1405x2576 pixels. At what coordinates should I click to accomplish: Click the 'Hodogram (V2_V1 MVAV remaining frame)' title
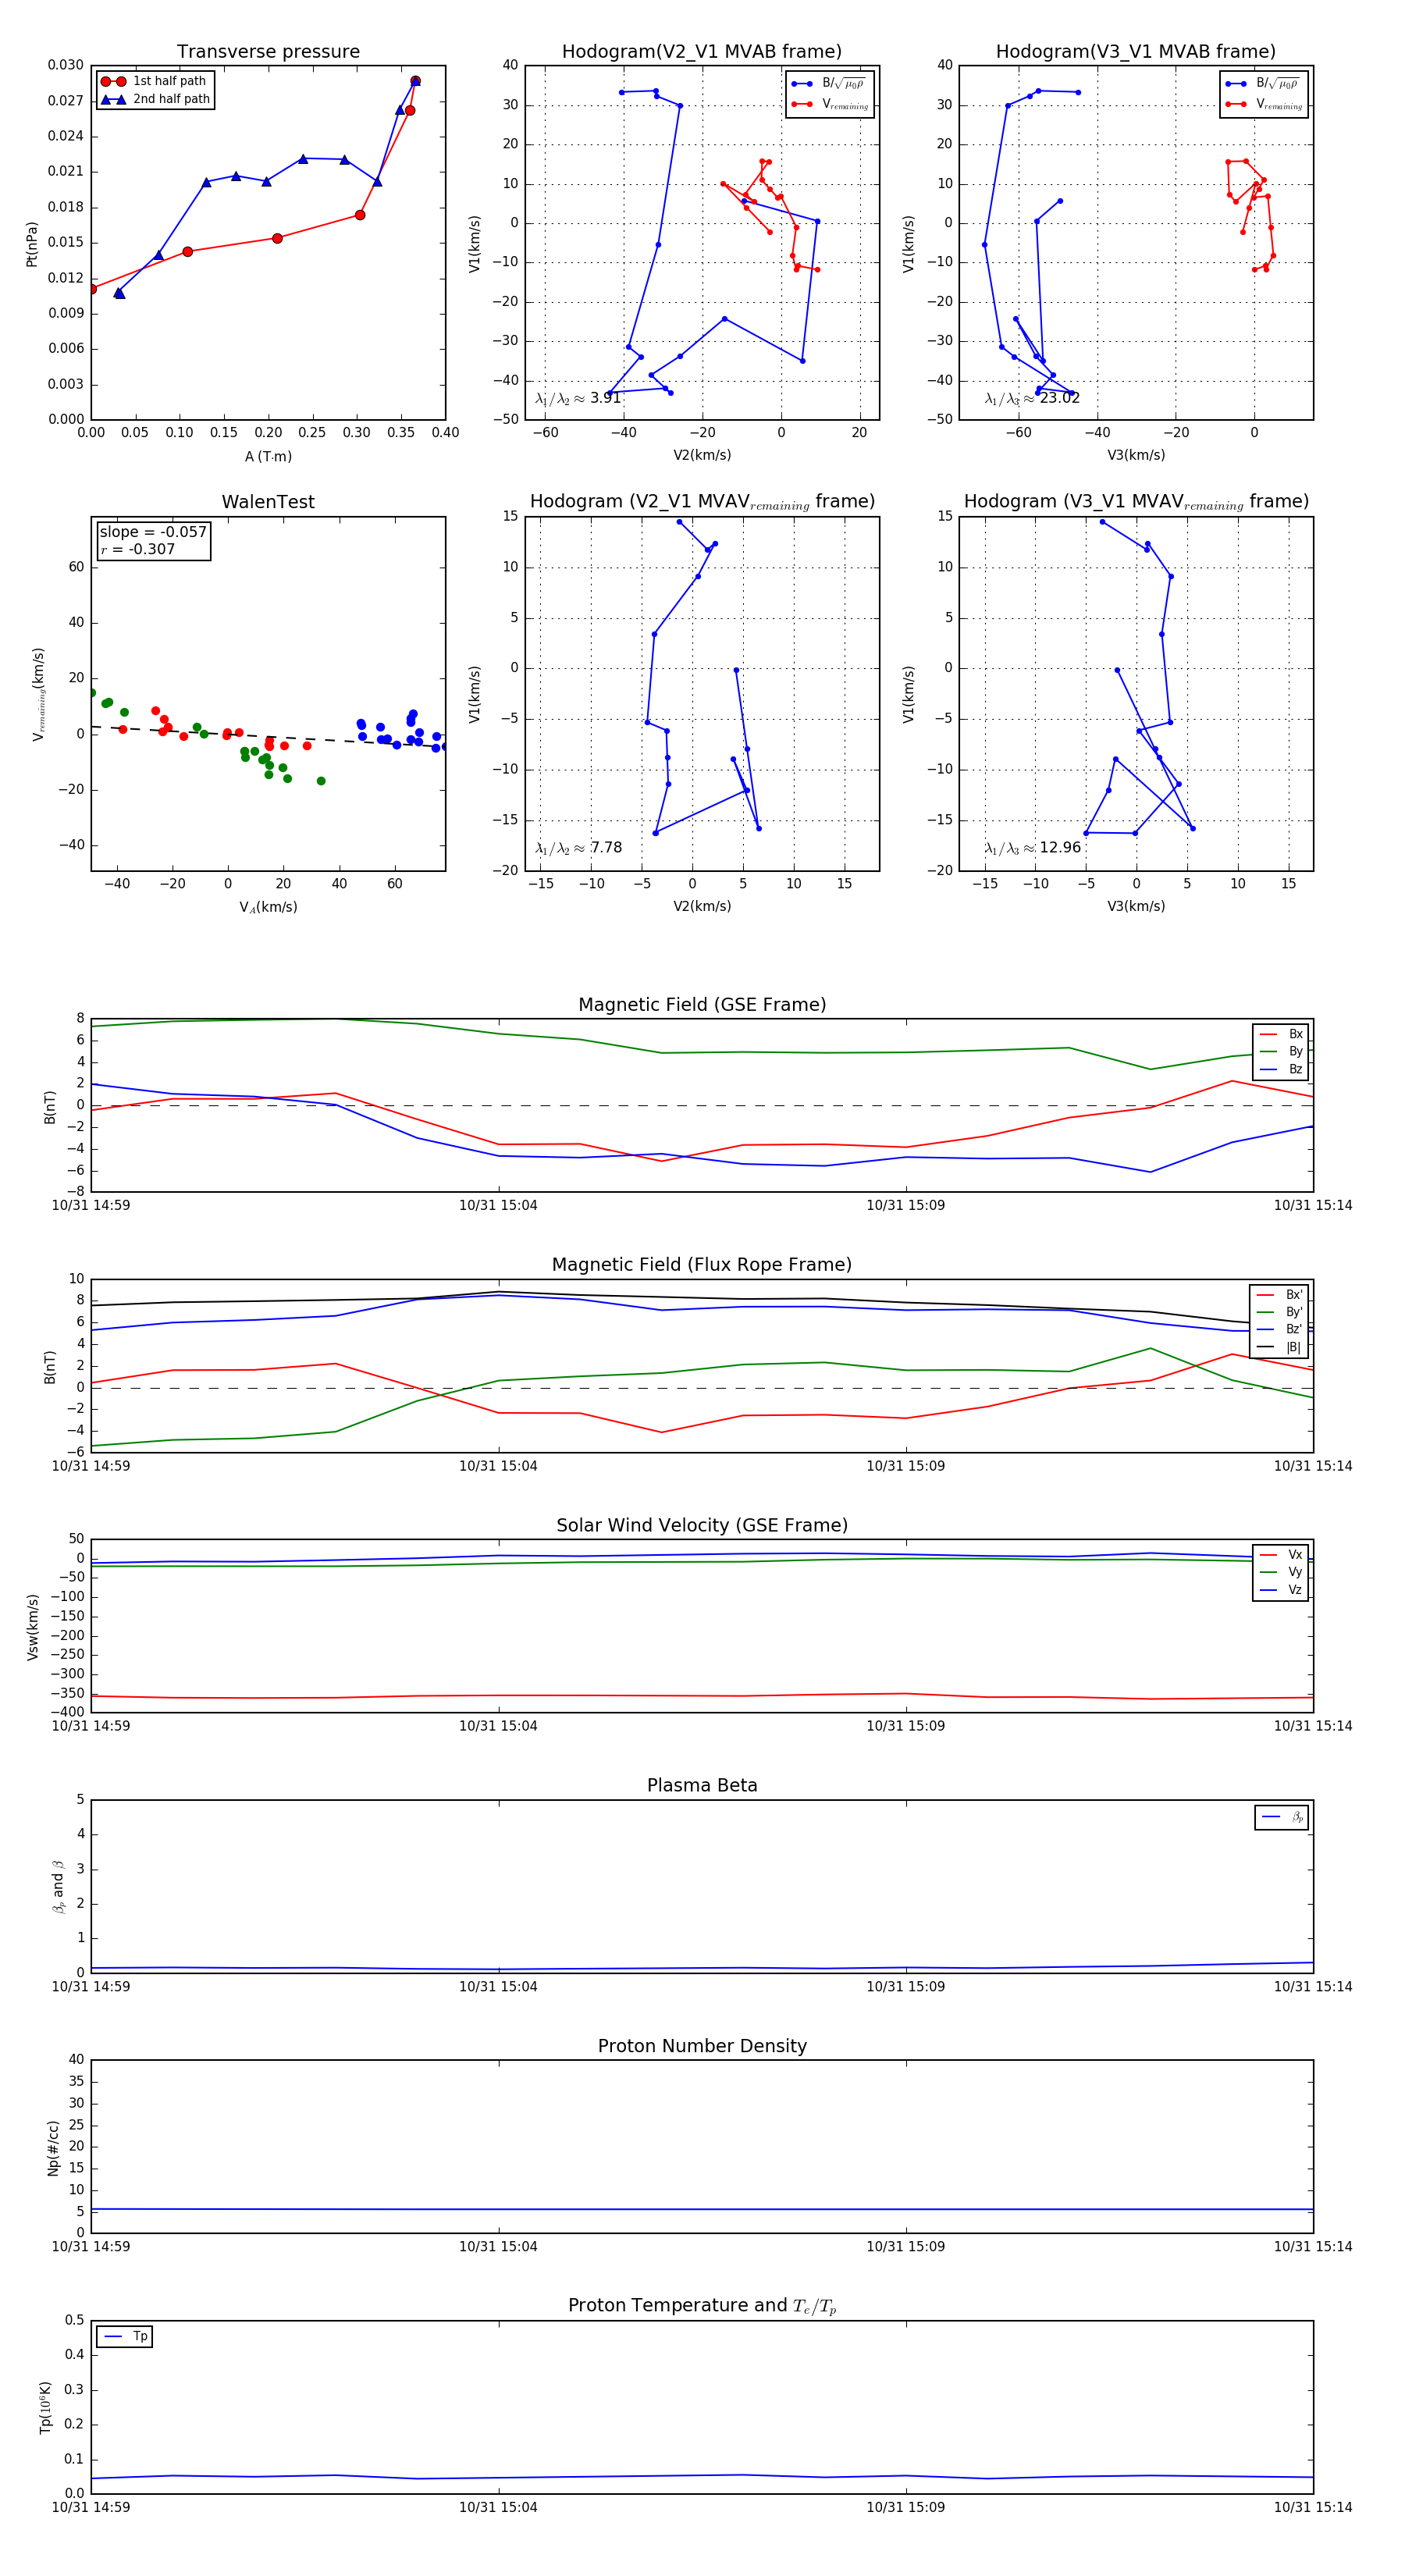[702, 502]
